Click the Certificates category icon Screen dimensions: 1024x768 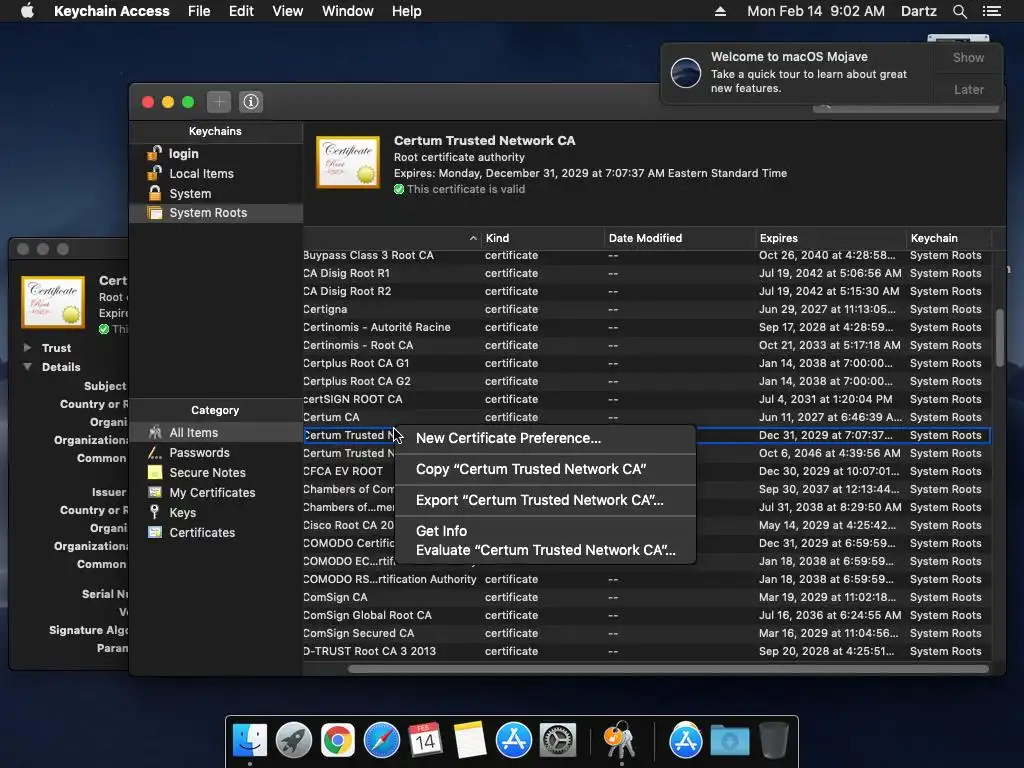tap(155, 532)
